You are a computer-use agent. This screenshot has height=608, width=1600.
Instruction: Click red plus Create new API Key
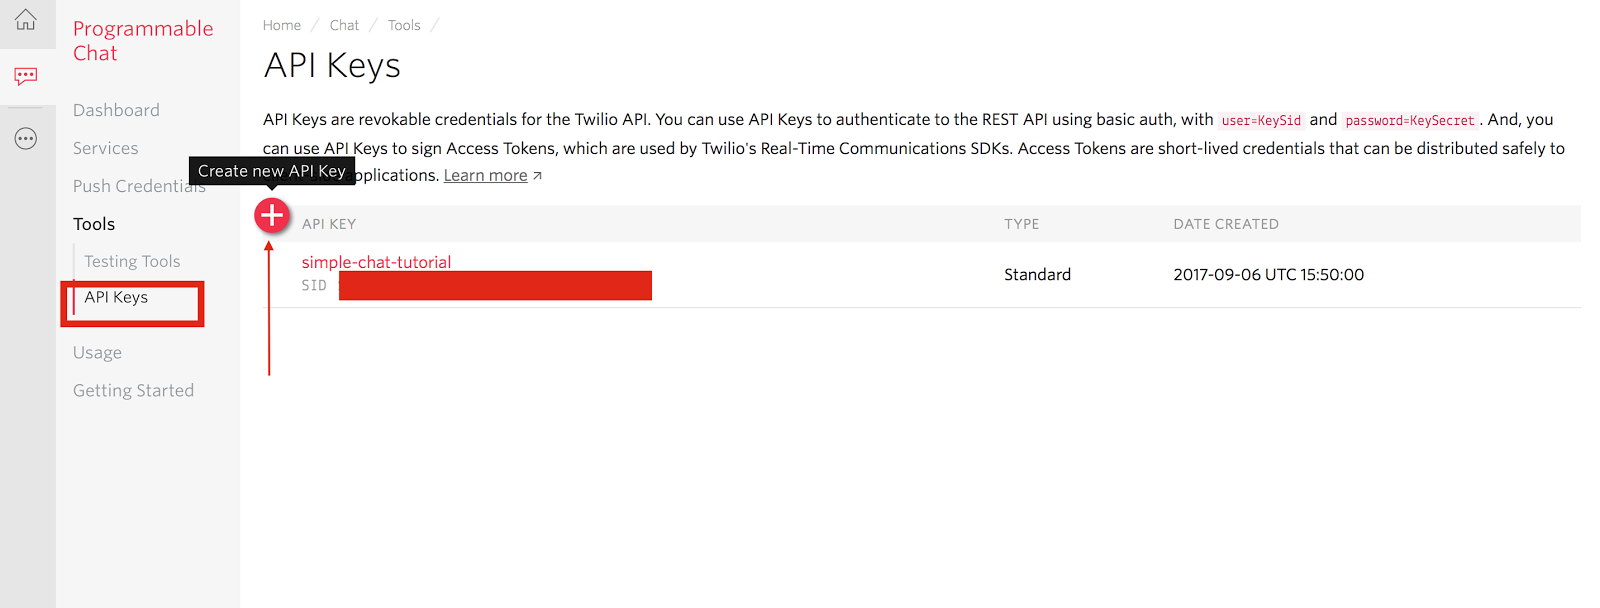click(x=272, y=215)
